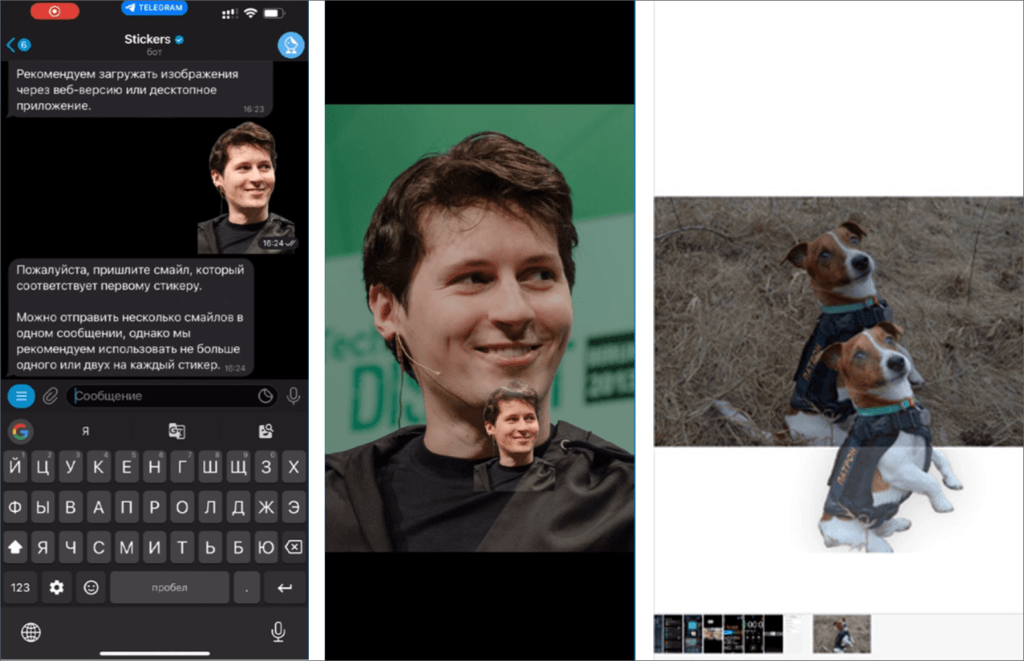Viewport: 1024px width, 661px height.
Task: Tap the Э key
Action: pos(294,507)
